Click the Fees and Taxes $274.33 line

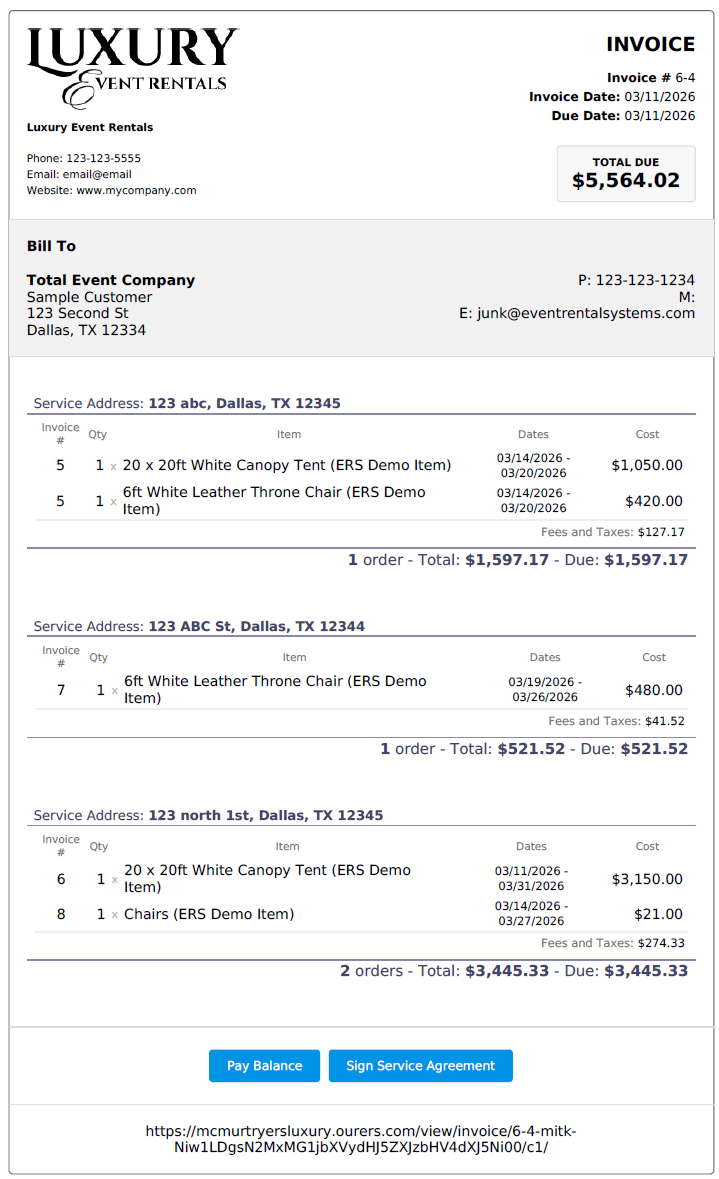612,943
